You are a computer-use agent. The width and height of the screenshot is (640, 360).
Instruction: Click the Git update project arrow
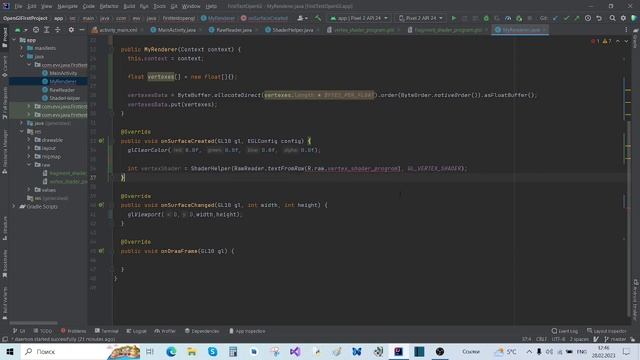coord(556,18)
